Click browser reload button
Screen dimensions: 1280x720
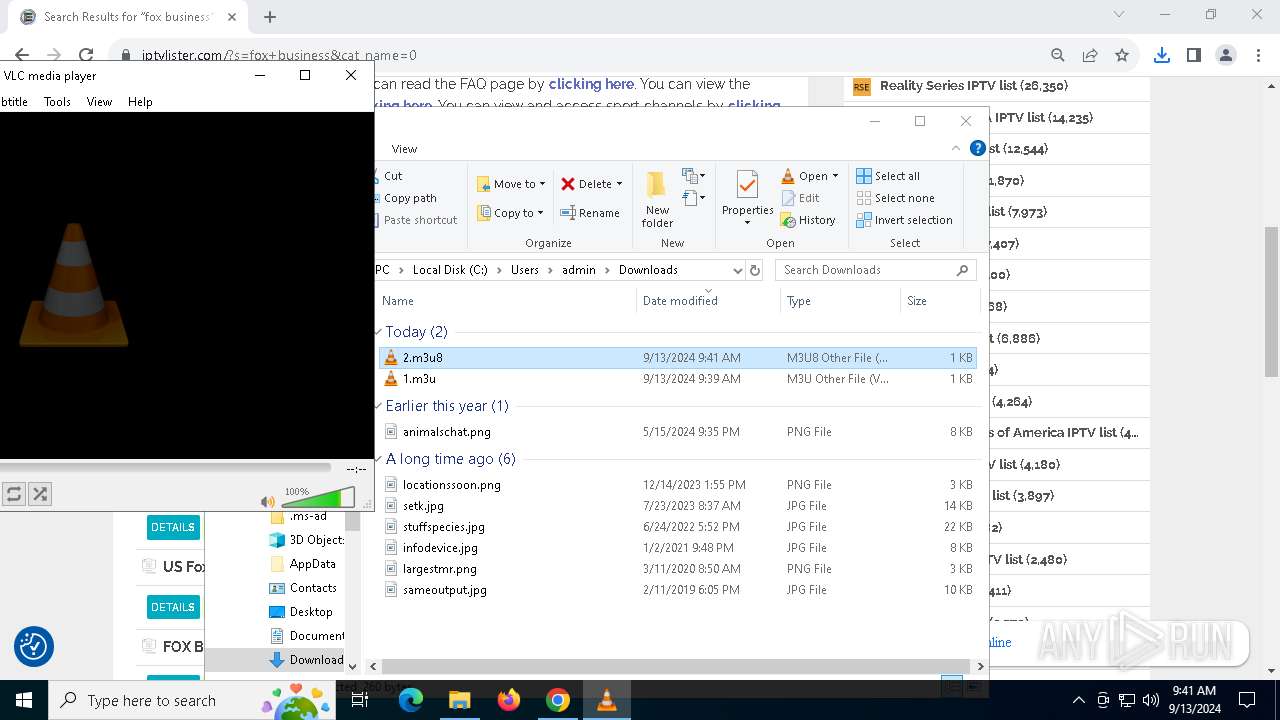(x=86, y=56)
